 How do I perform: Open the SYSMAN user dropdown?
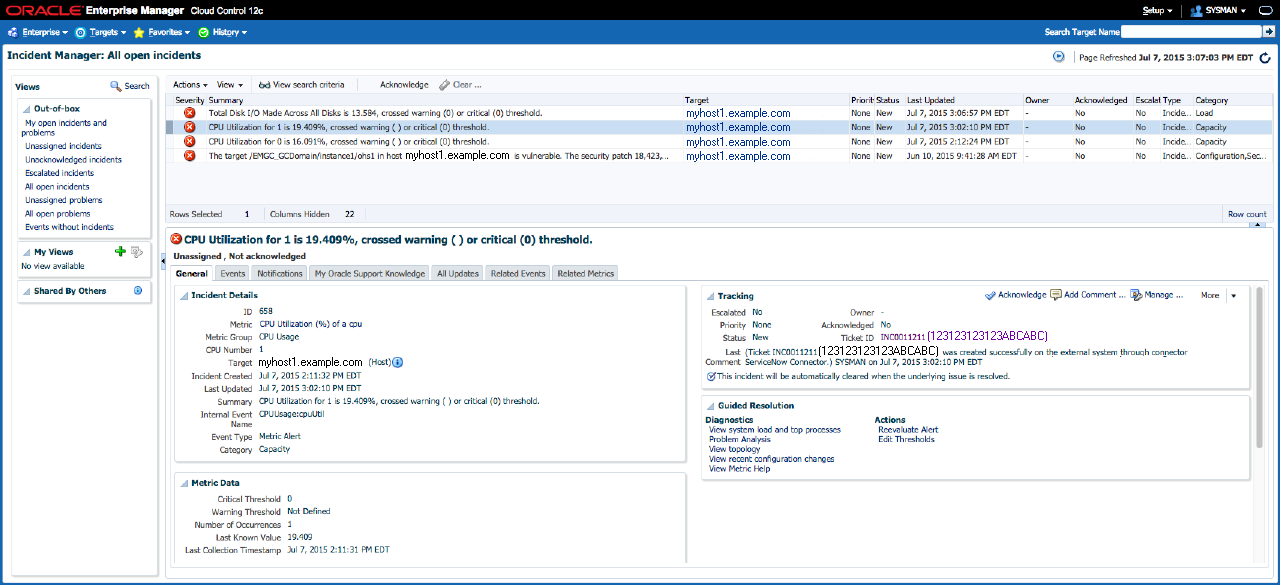pos(1219,10)
